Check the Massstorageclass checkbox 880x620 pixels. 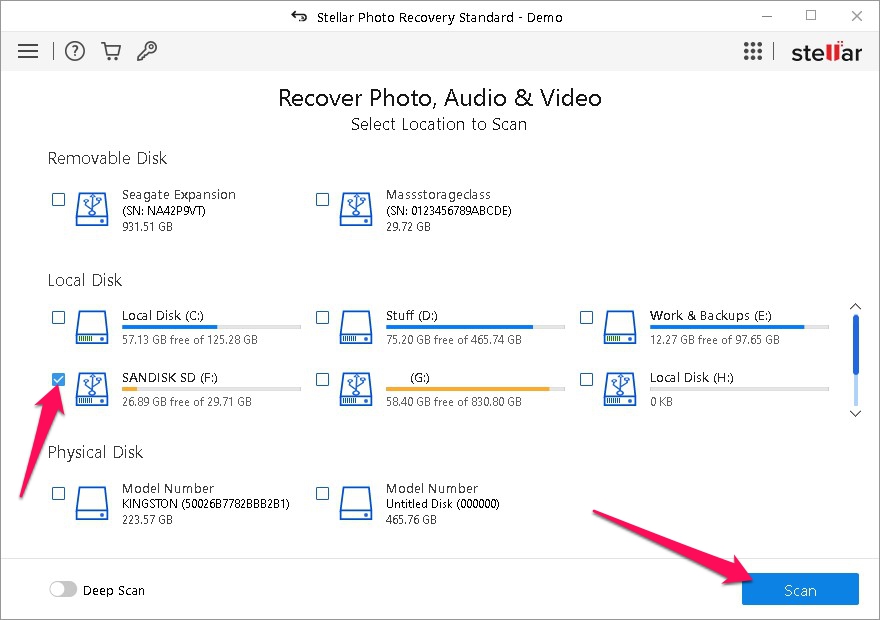coord(322,199)
